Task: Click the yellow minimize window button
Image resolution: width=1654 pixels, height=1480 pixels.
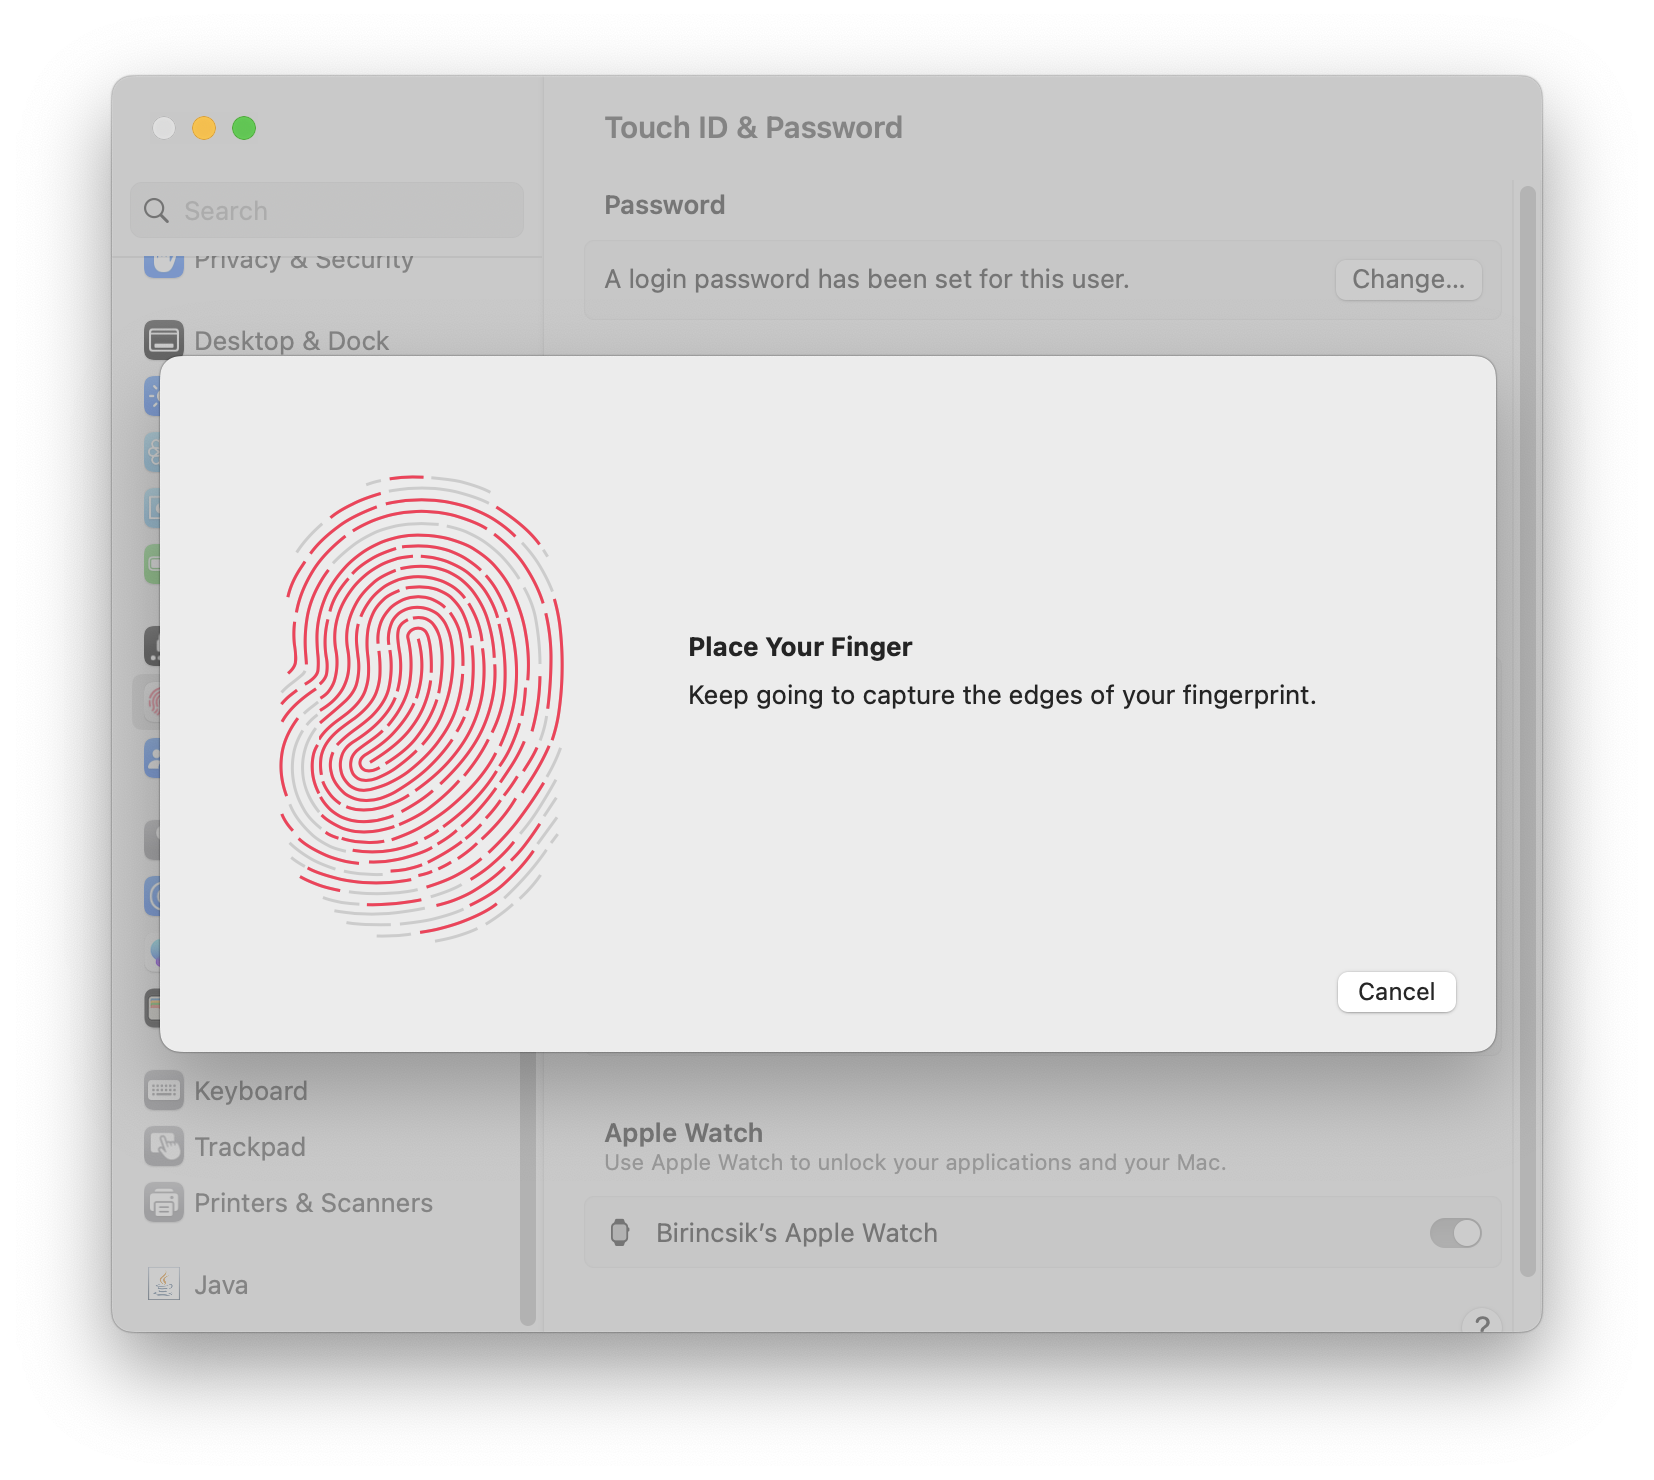Action: (204, 128)
